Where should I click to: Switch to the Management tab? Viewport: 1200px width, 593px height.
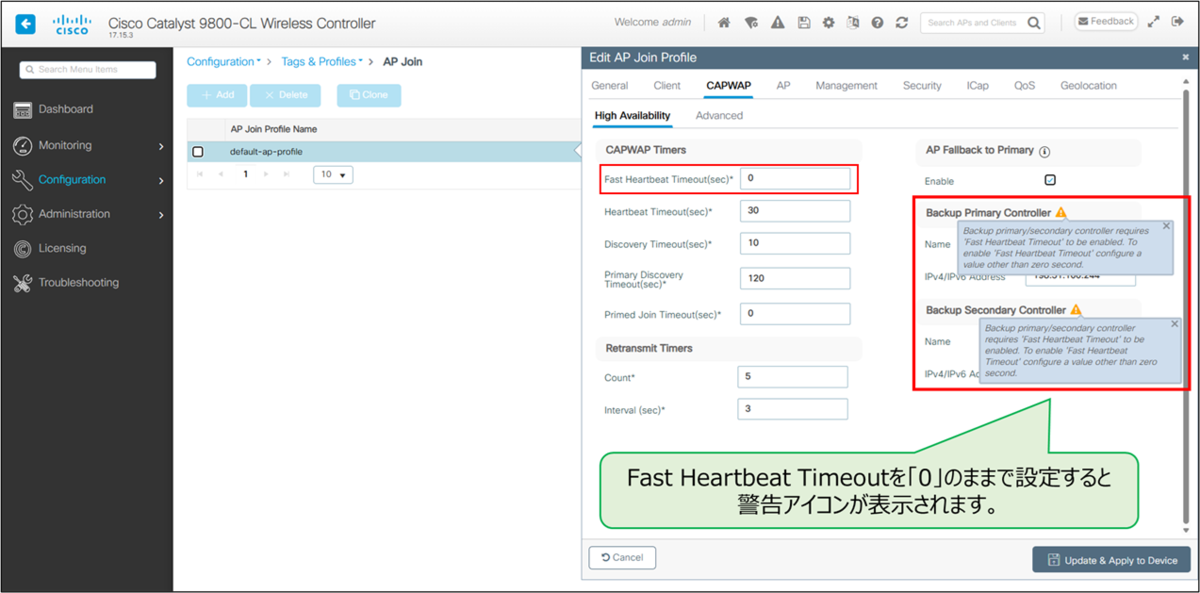click(846, 86)
